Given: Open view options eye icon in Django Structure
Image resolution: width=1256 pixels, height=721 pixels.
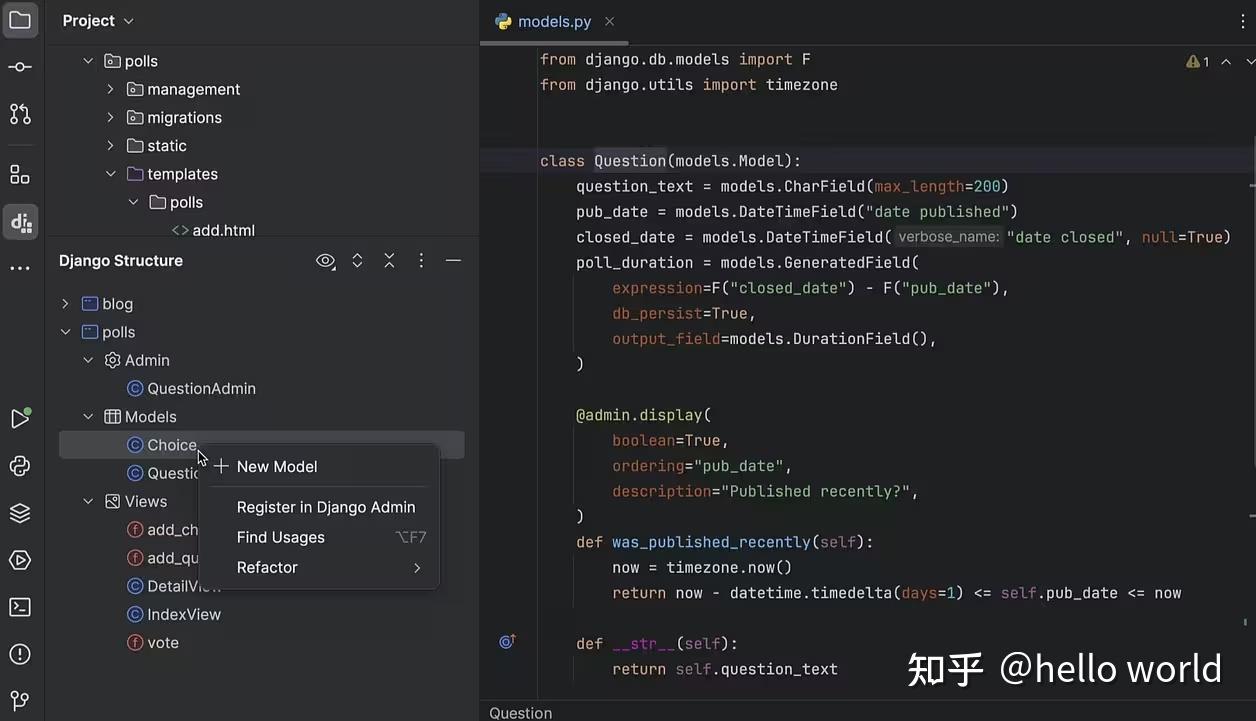Looking at the screenshot, I should (325, 261).
